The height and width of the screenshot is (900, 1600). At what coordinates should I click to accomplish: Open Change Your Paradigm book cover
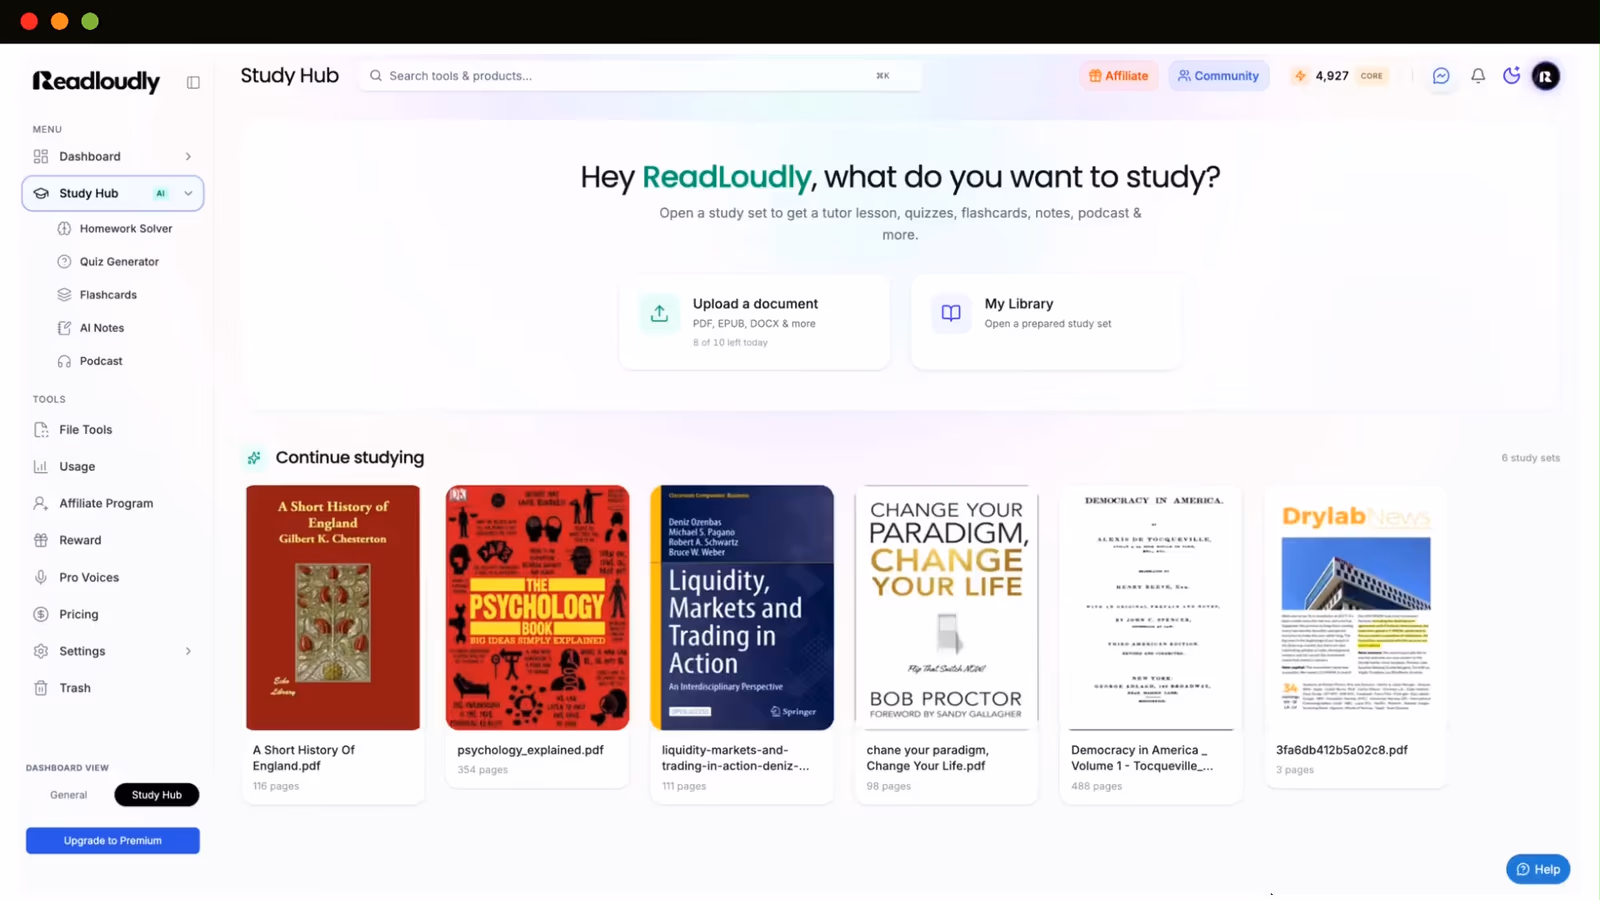946,608
